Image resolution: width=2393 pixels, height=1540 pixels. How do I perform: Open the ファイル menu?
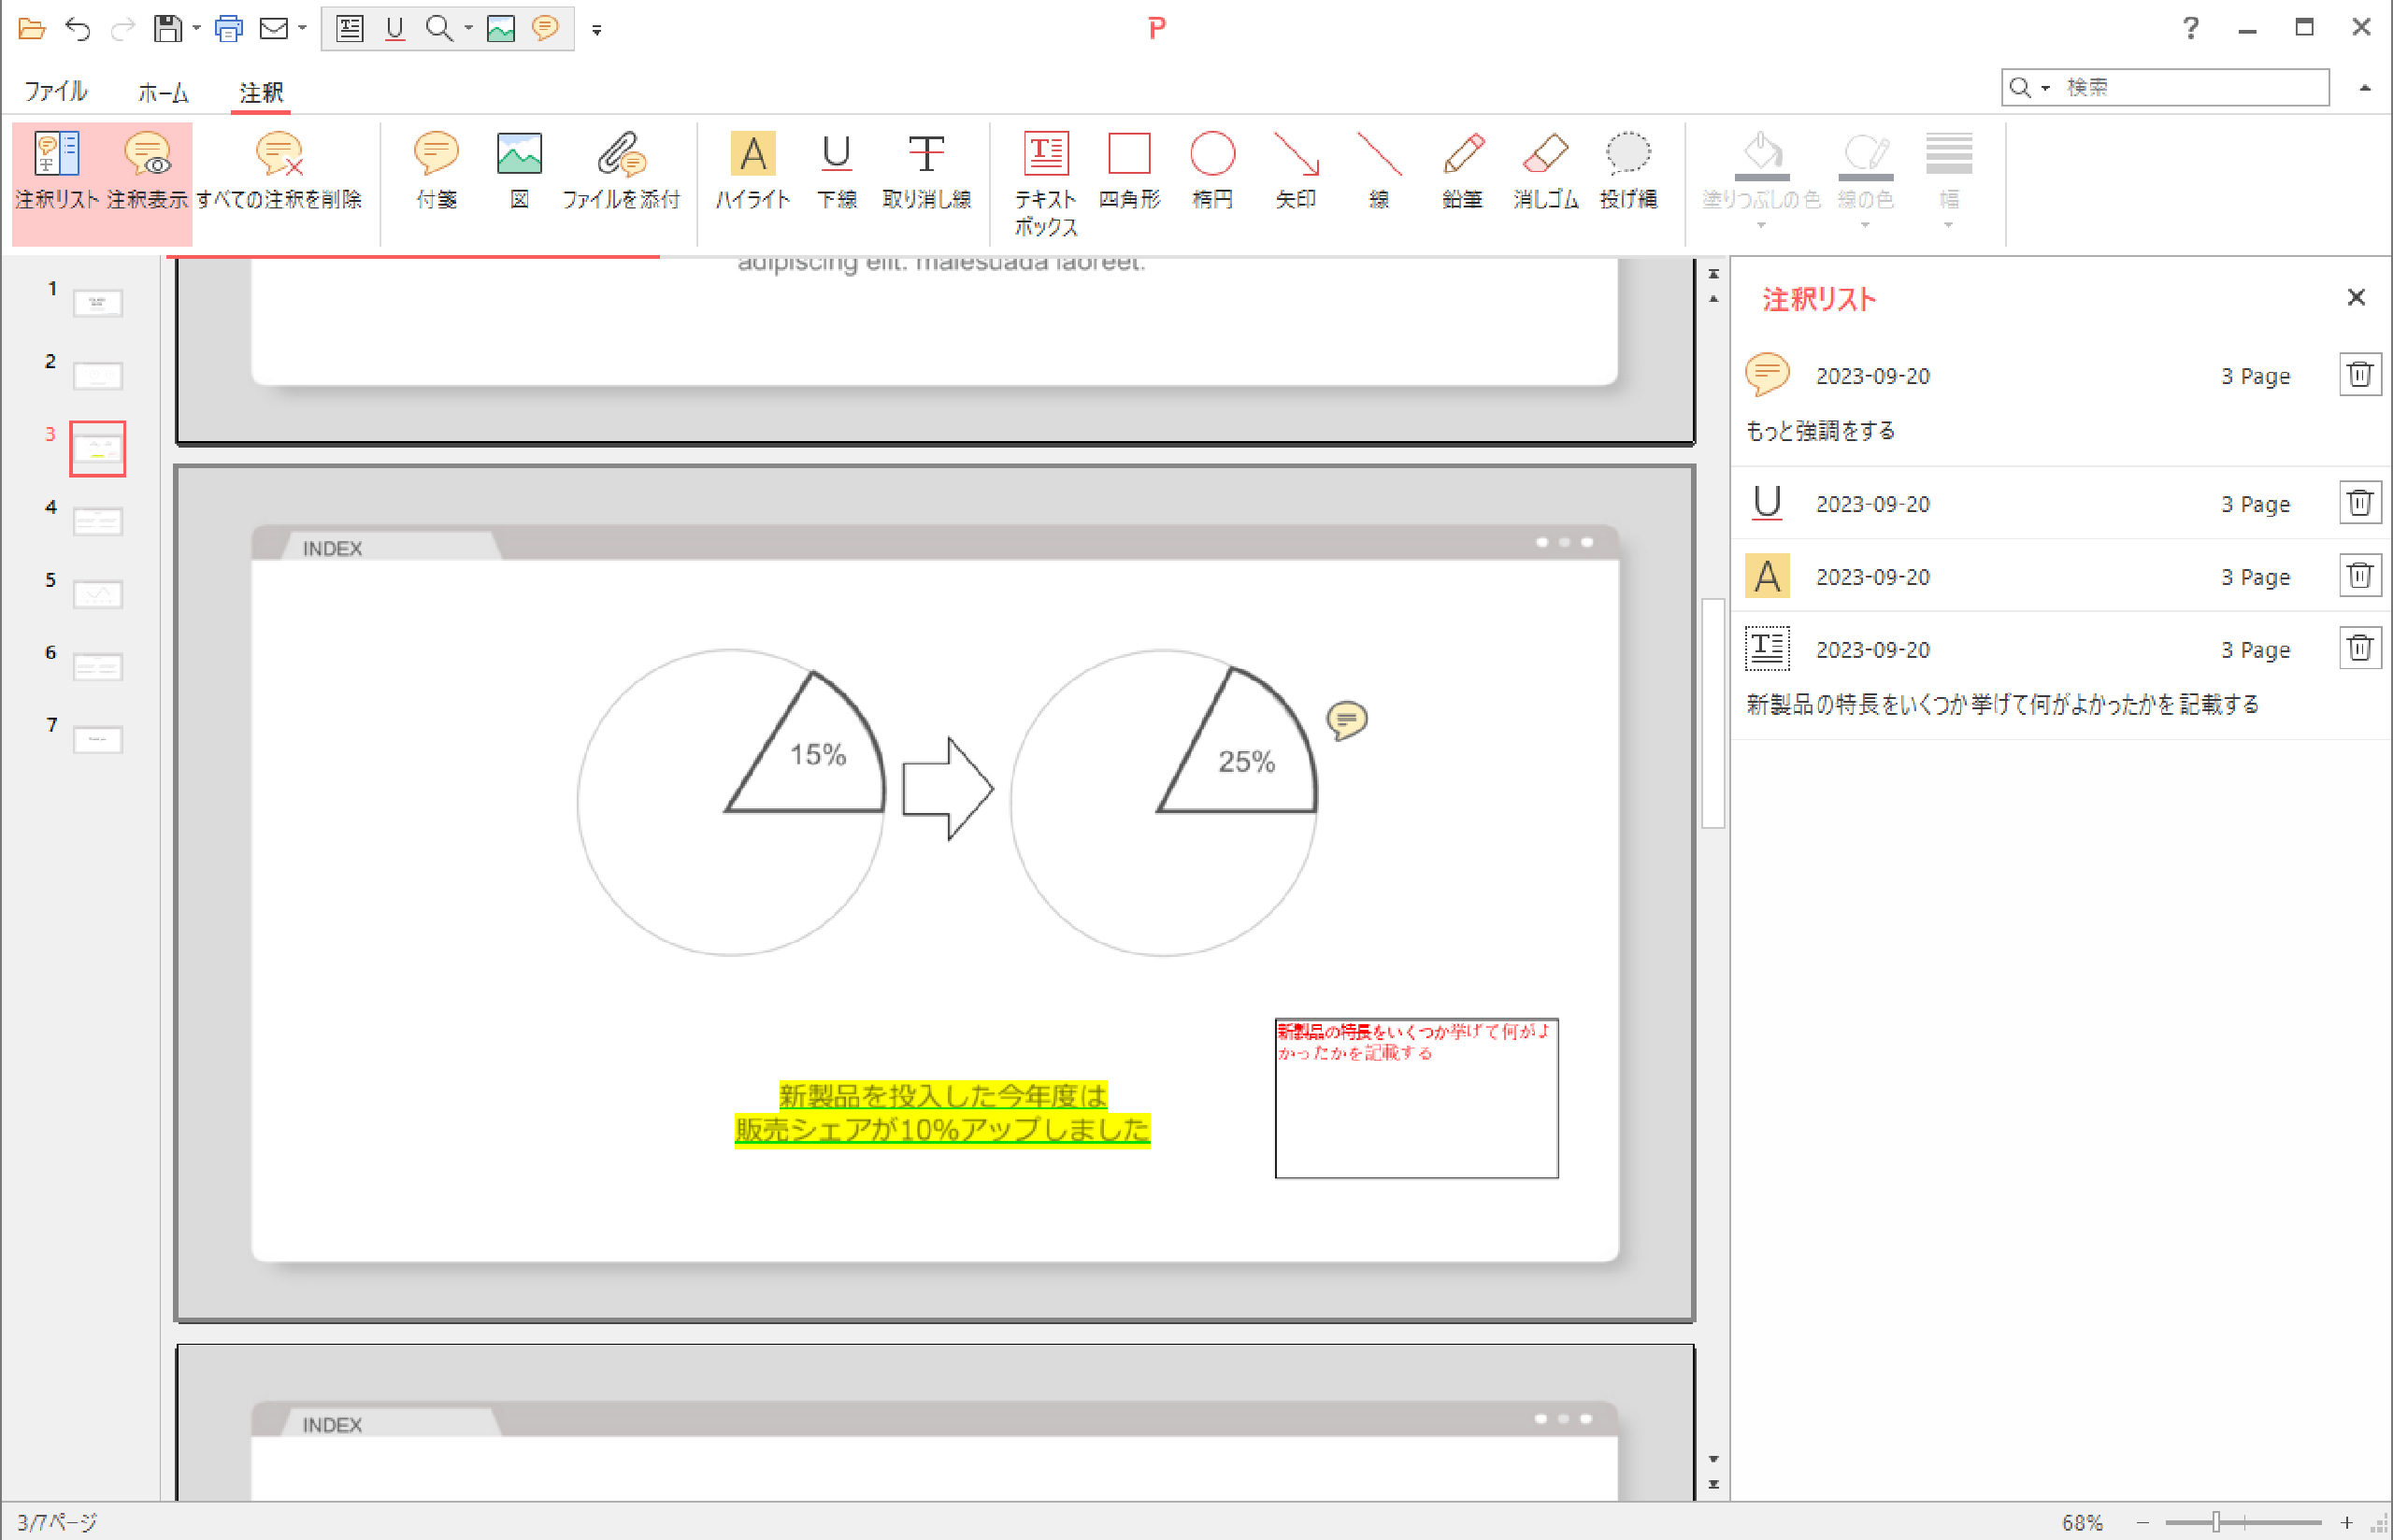[x=55, y=92]
